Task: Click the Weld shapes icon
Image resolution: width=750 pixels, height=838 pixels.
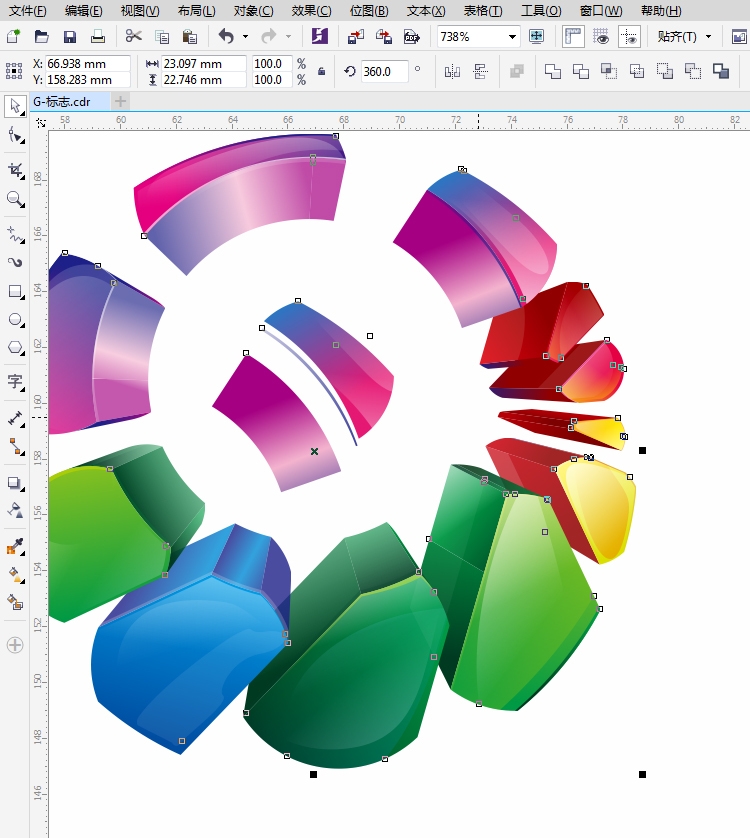Action: point(553,72)
